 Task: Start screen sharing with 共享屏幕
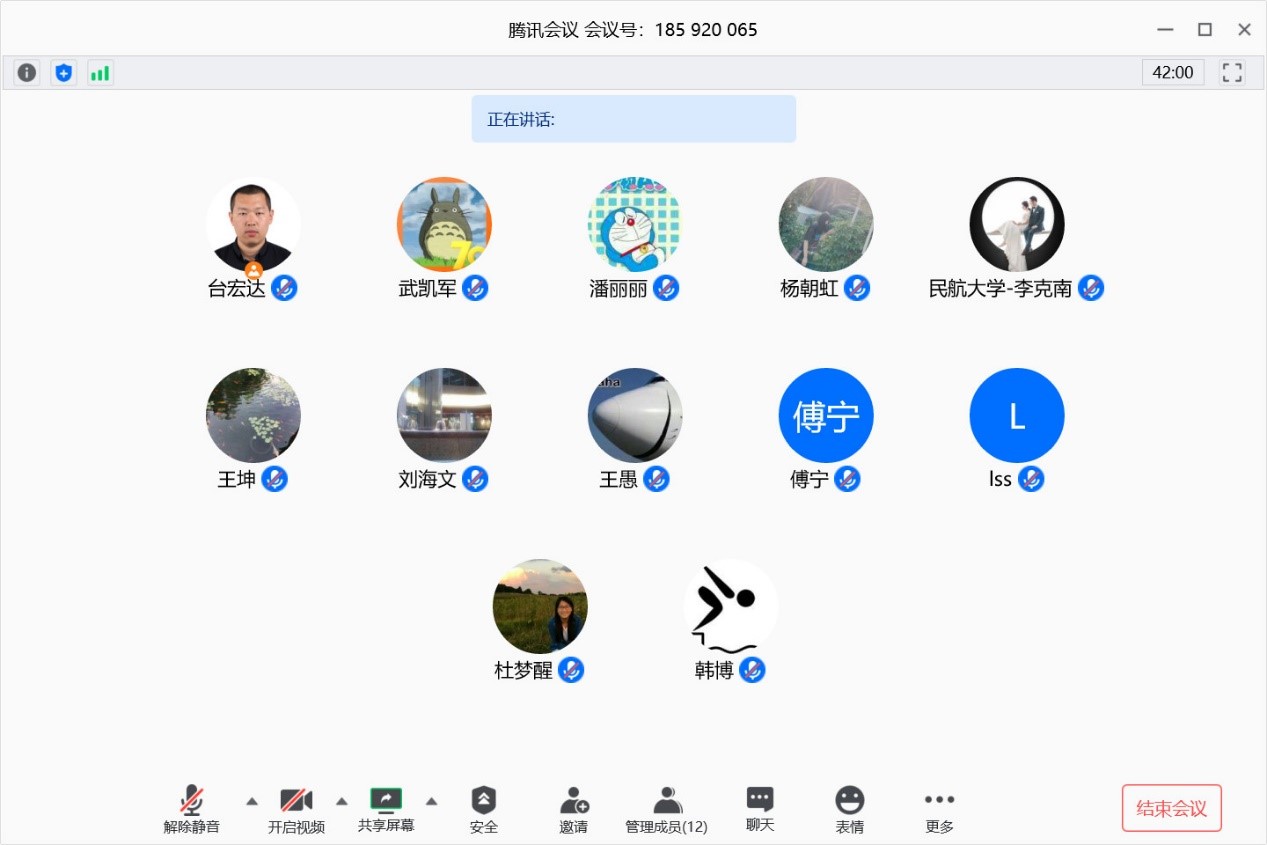(x=386, y=809)
